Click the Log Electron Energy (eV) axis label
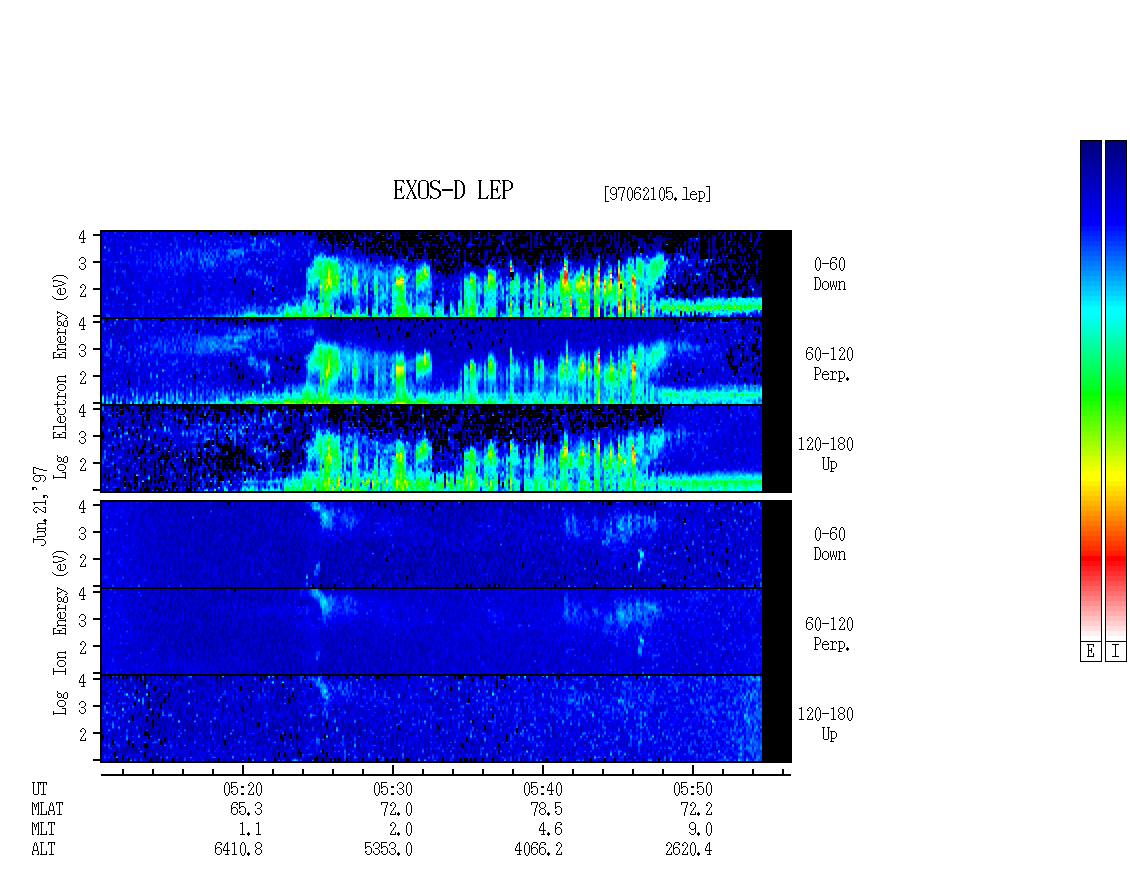The image size is (1130, 875). (60, 376)
